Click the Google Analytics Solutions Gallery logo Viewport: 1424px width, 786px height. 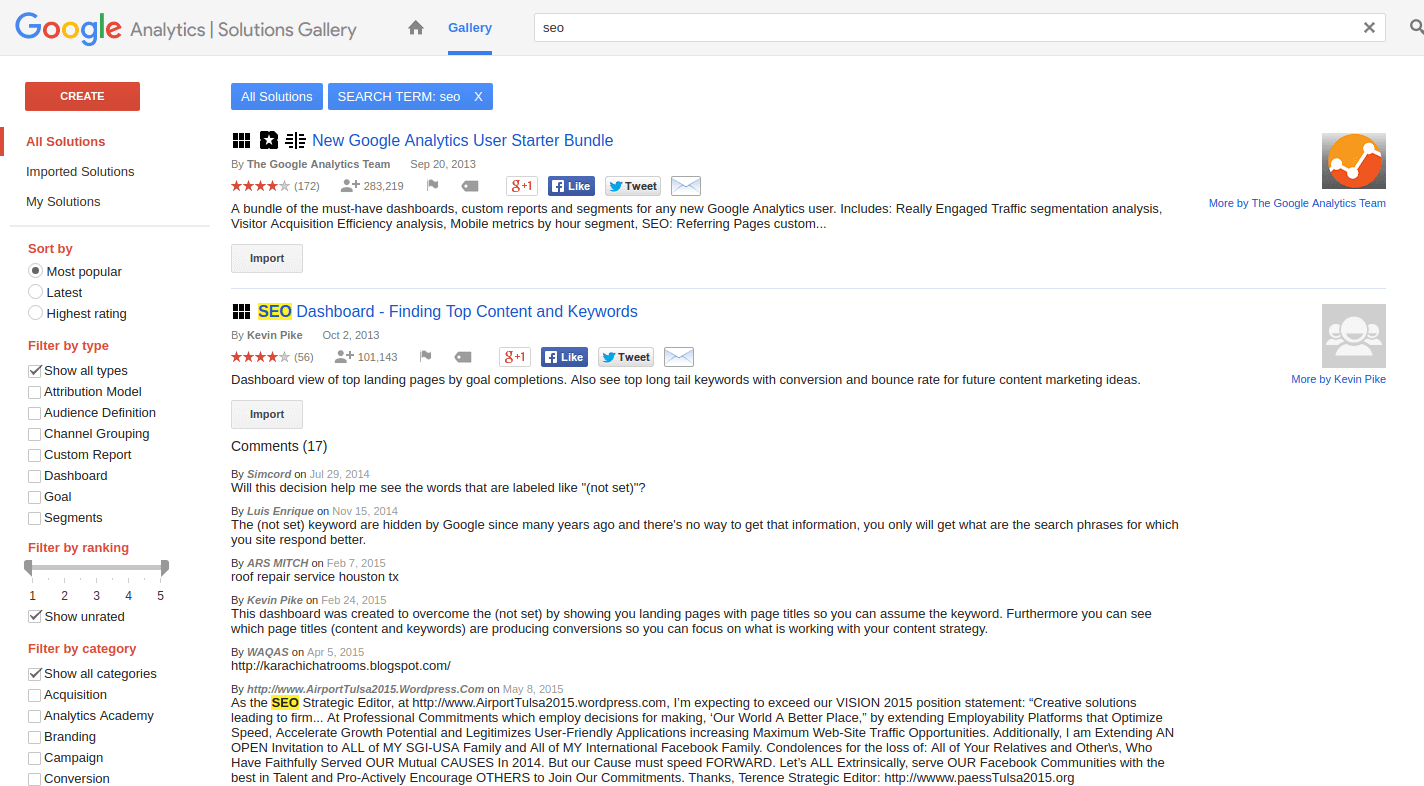[186, 28]
